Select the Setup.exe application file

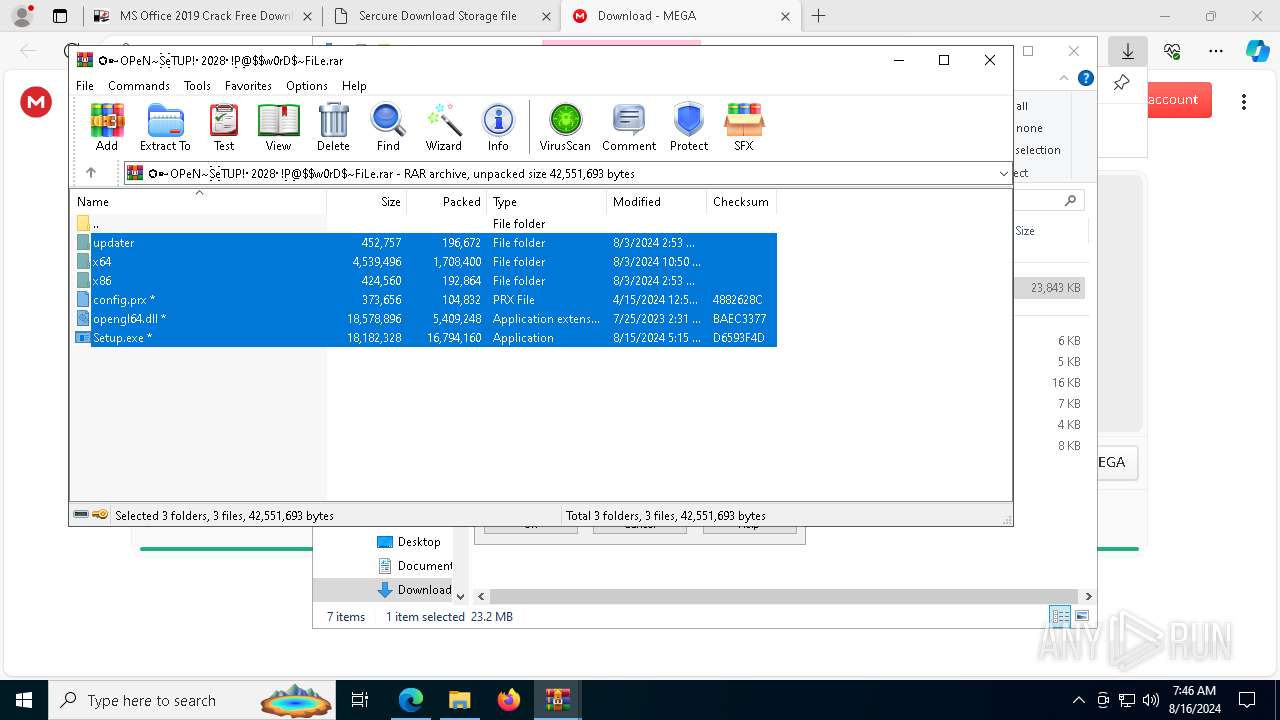coord(425,338)
